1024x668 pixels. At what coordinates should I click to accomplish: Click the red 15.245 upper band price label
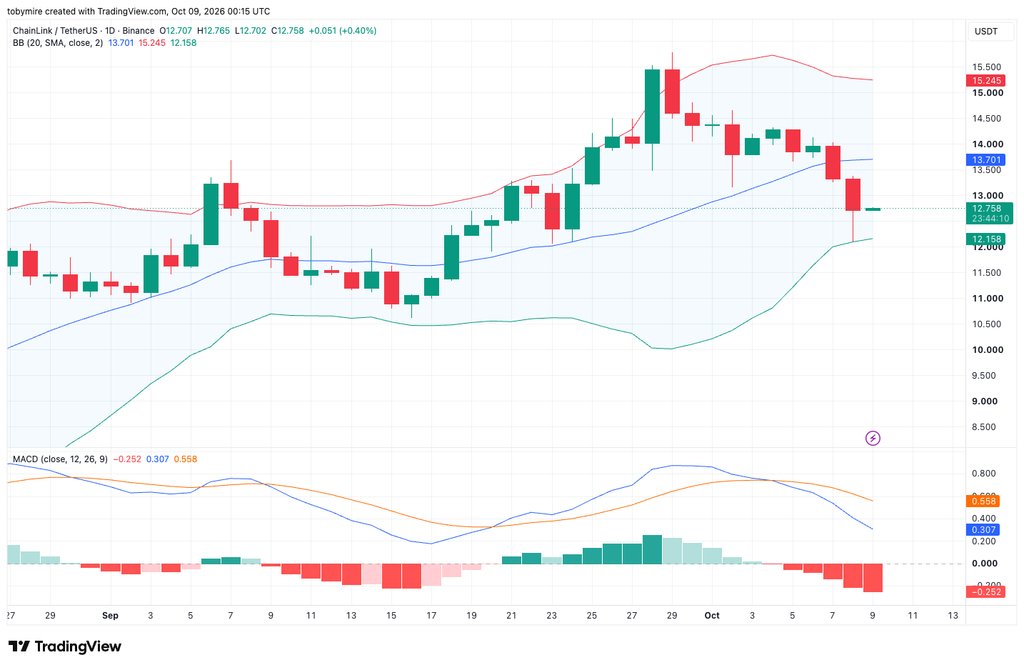click(986, 81)
